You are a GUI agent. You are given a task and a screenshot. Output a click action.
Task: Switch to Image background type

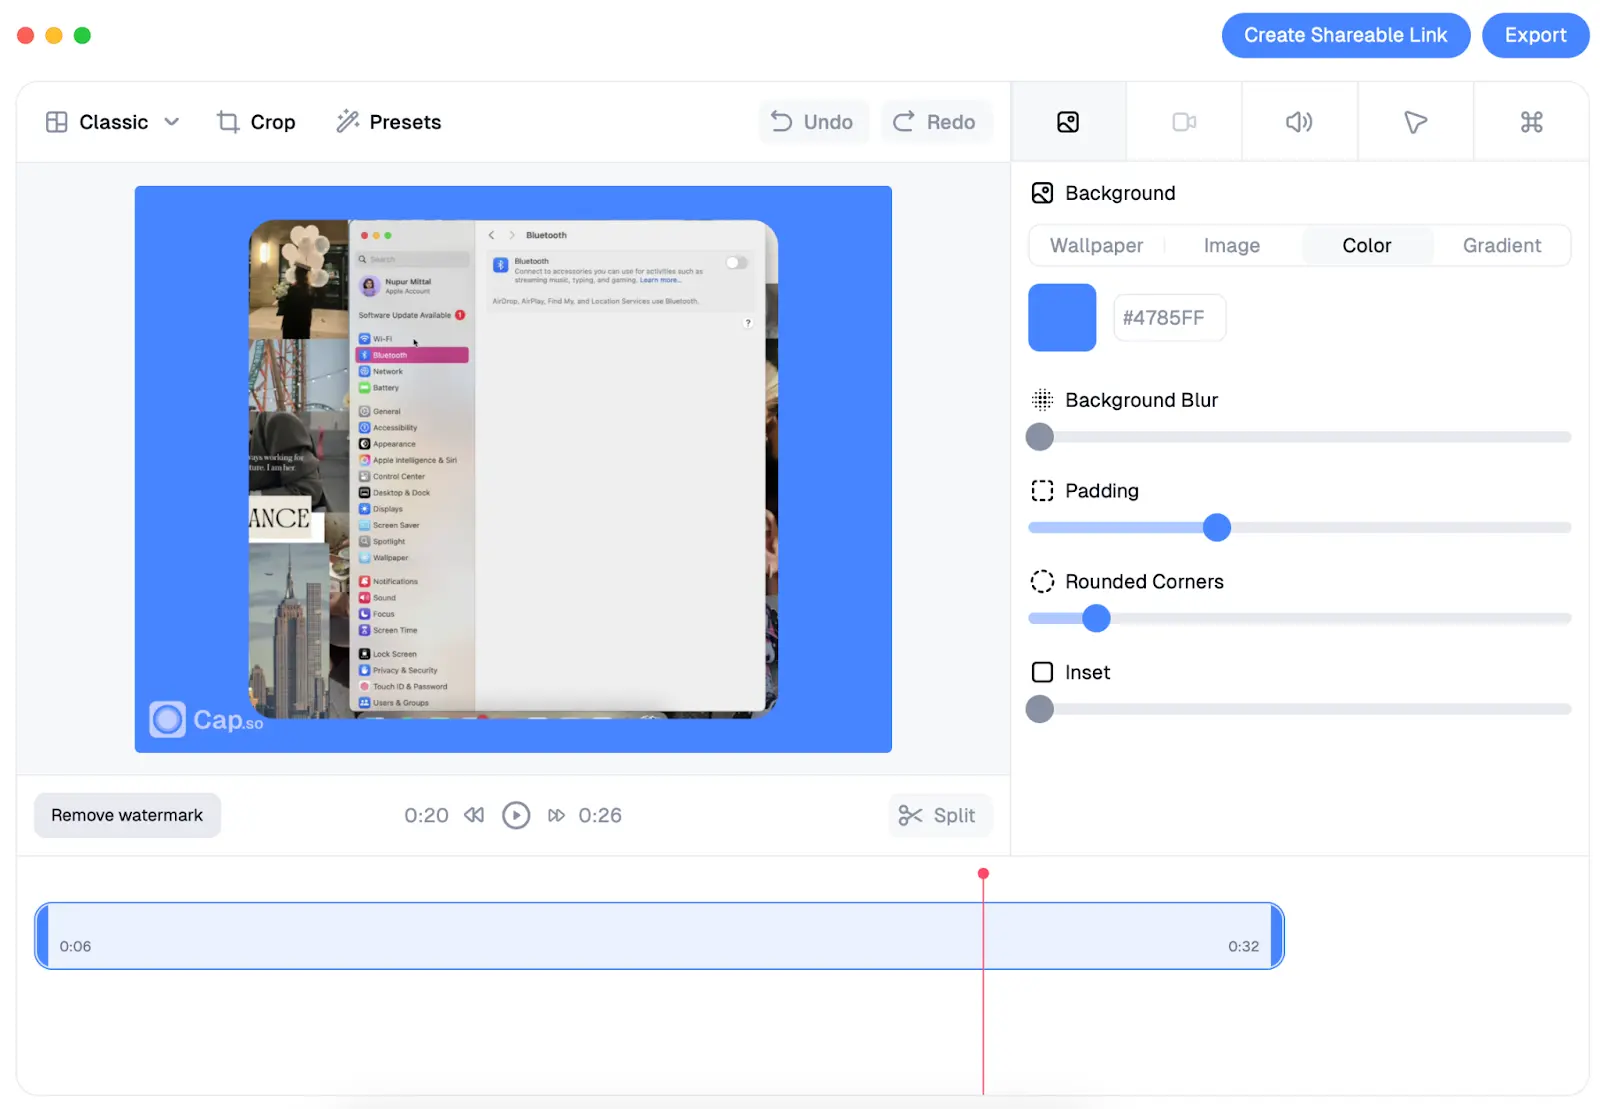tap(1231, 246)
